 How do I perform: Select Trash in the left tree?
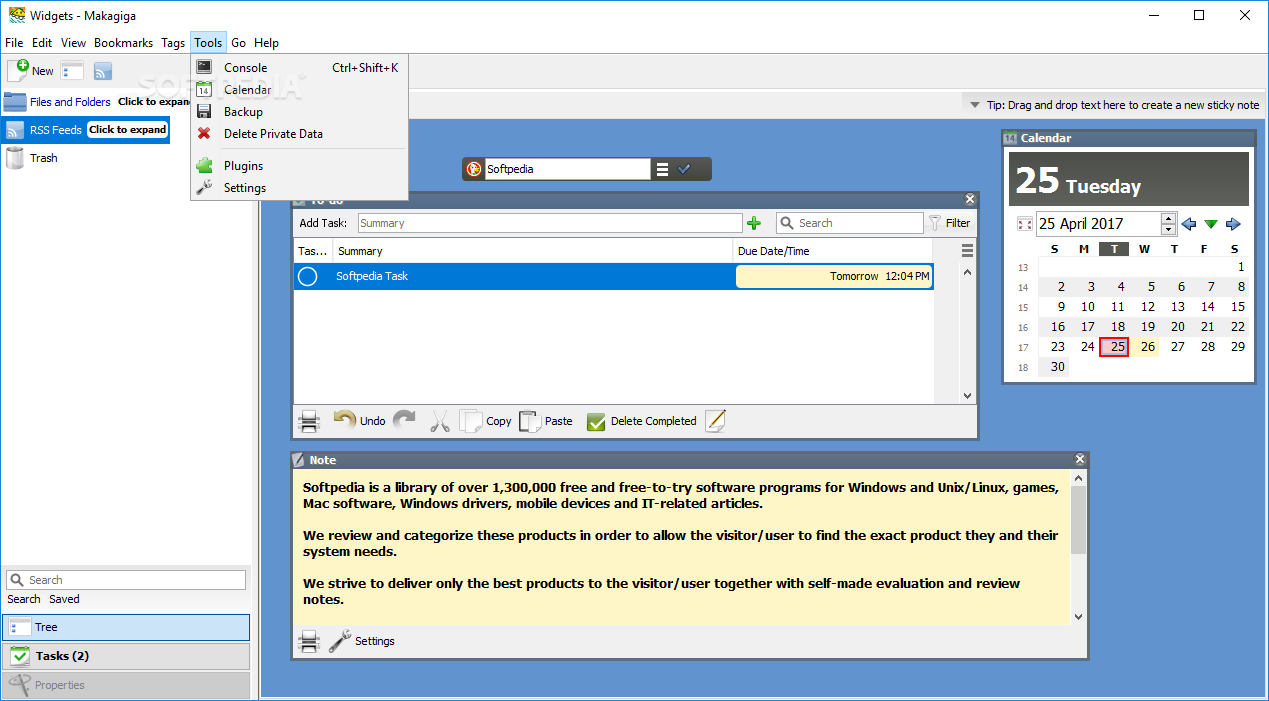click(x=43, y=158)
